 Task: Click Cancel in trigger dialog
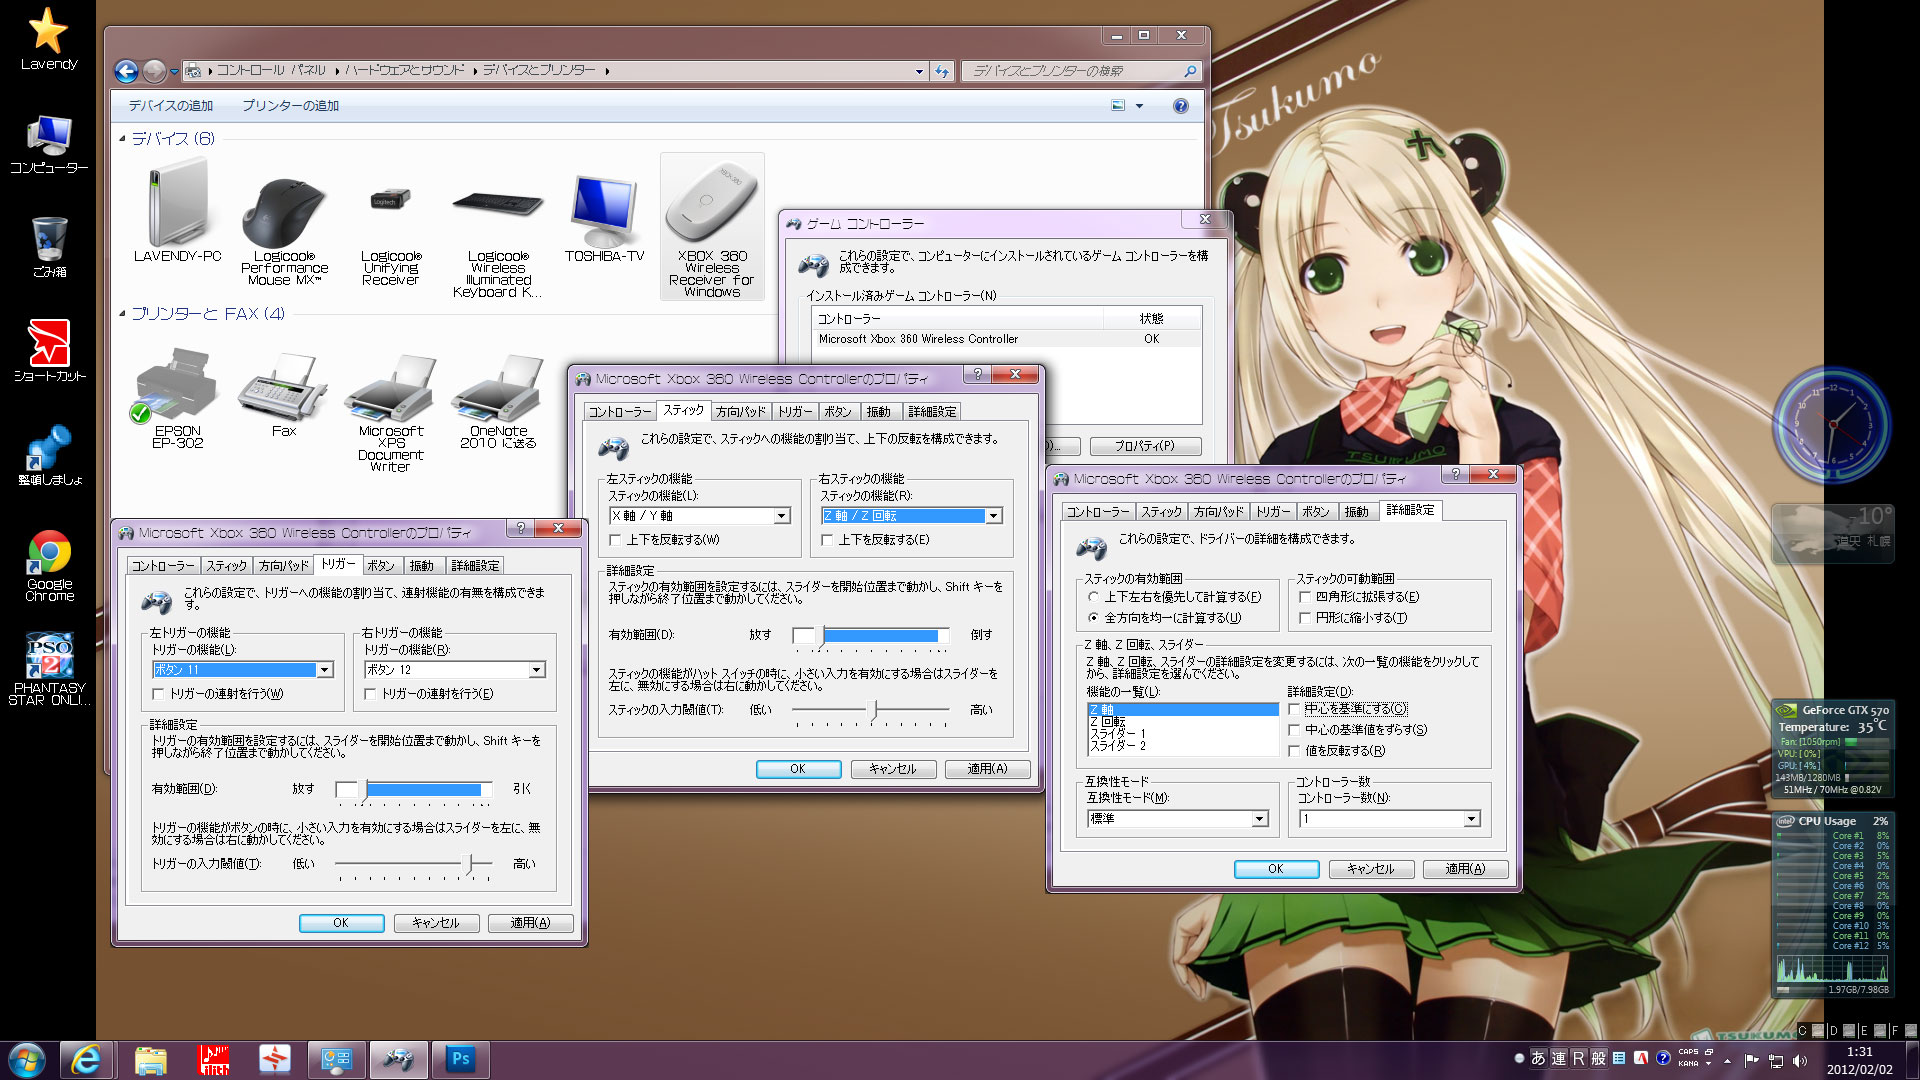pyautogui.click(x=436, y=923)
